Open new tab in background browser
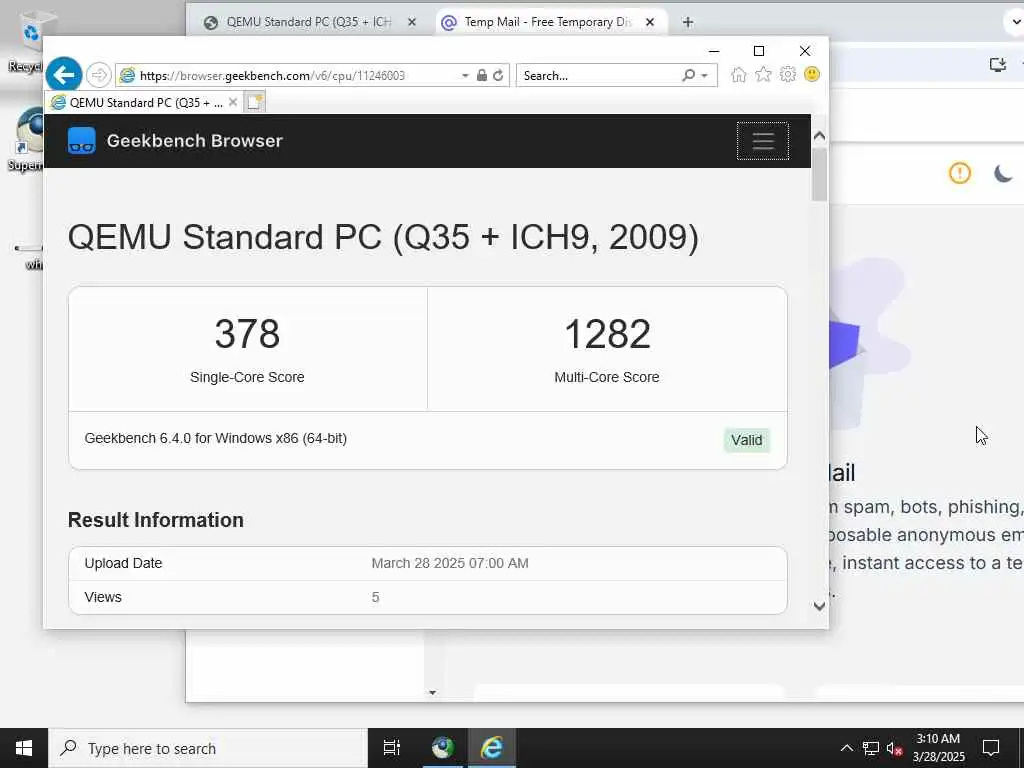Image resolution: width=1024 pixels, height=768 pixels. [688, 22]
